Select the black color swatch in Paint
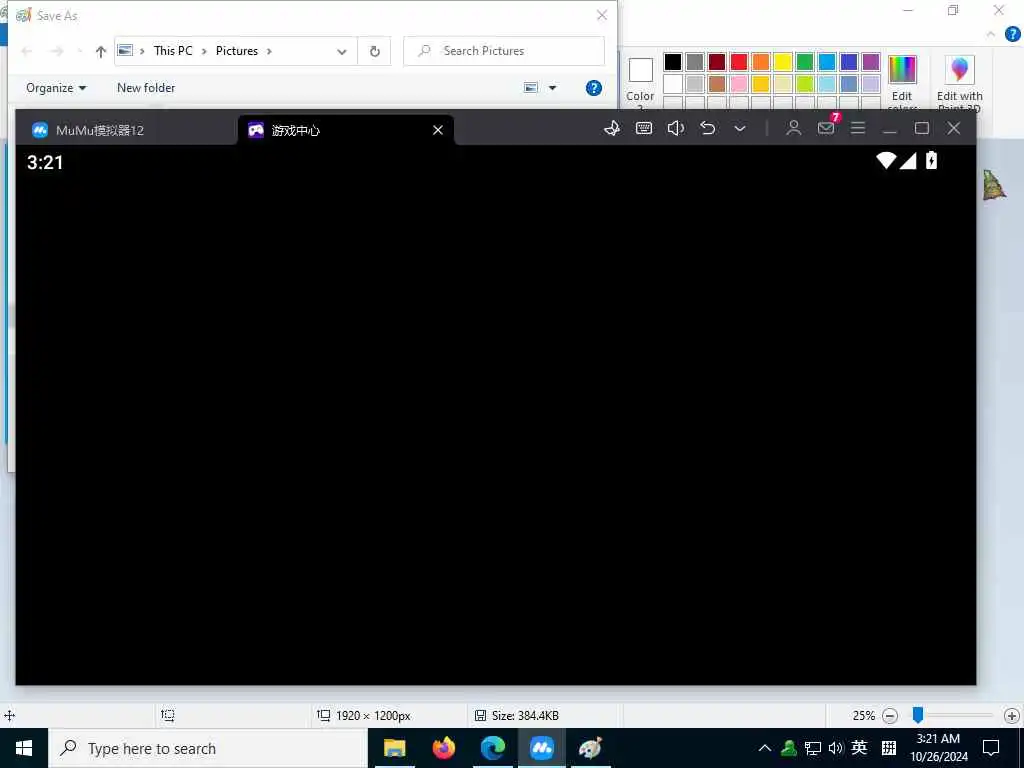Viewport: 1024px width, 768px height. (x=673, y=62)
